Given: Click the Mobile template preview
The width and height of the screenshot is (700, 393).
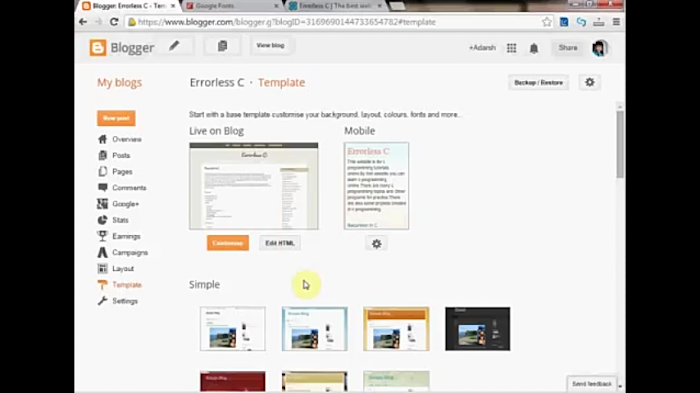Looking at the screenshot, I should pyautogui.click(x=376, y=186).
